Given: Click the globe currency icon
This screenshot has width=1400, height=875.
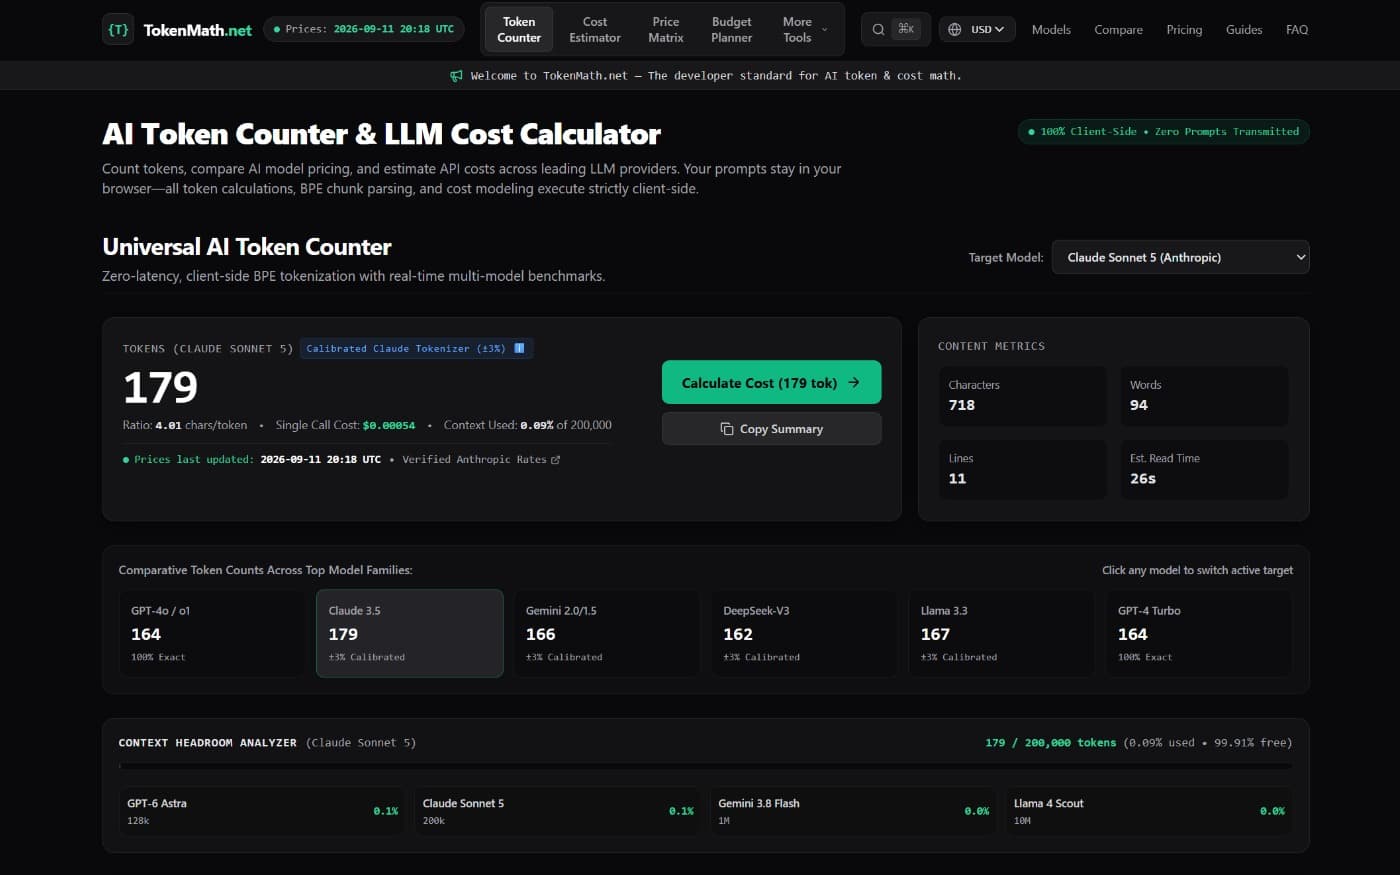Looking at the screenshot, I should tap(954, 29).
